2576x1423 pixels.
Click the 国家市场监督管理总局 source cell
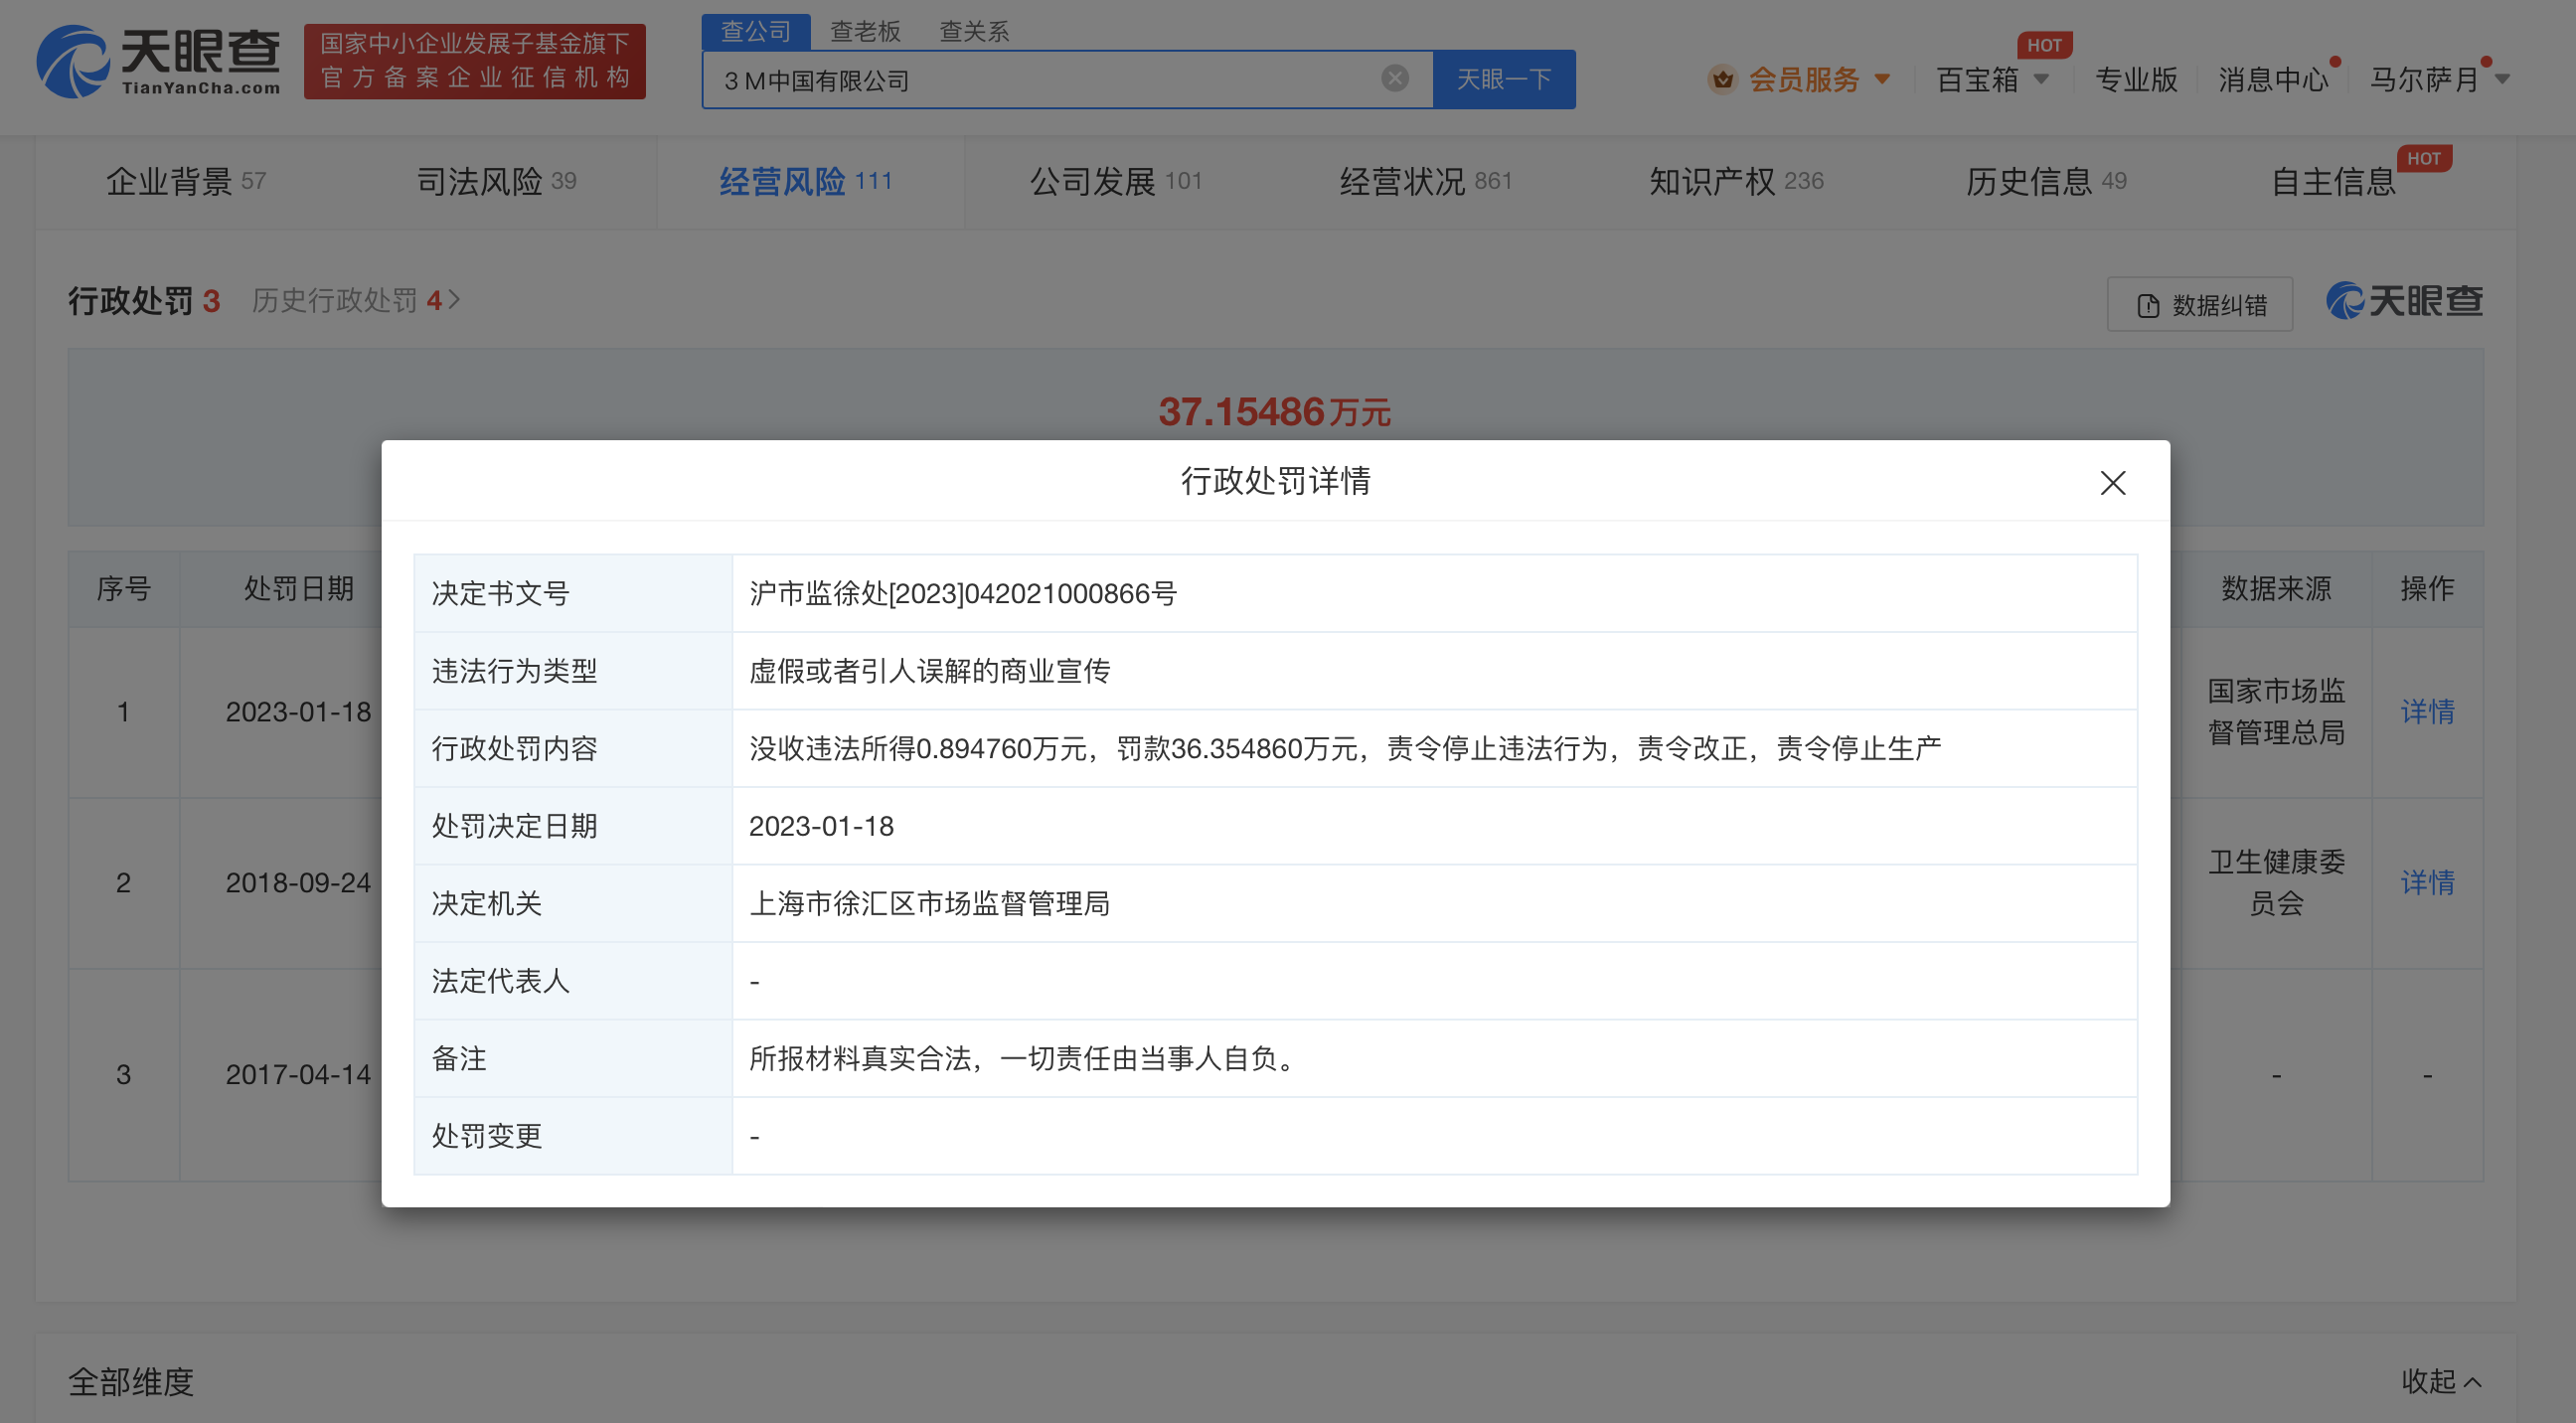coord(2276,711)
